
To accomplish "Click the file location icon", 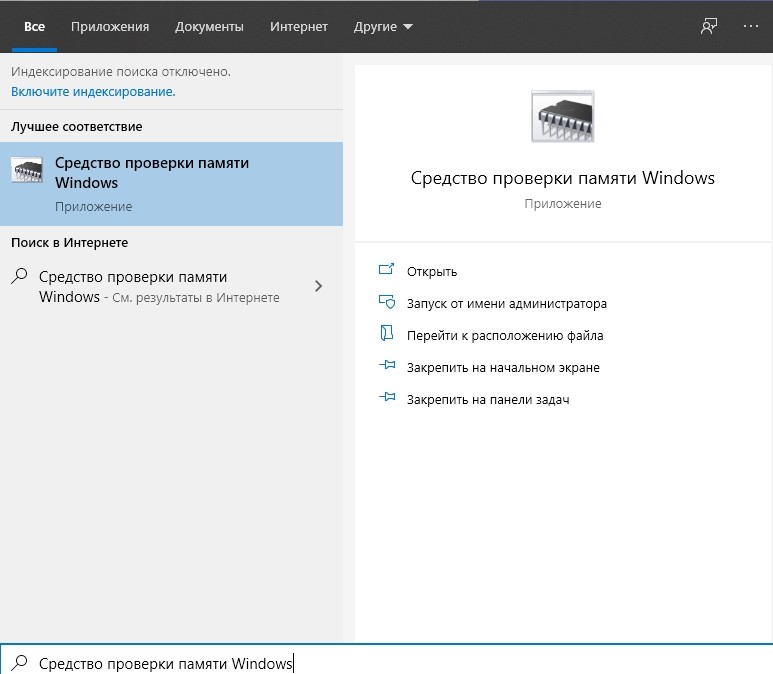I will click(x=386, y=333).
